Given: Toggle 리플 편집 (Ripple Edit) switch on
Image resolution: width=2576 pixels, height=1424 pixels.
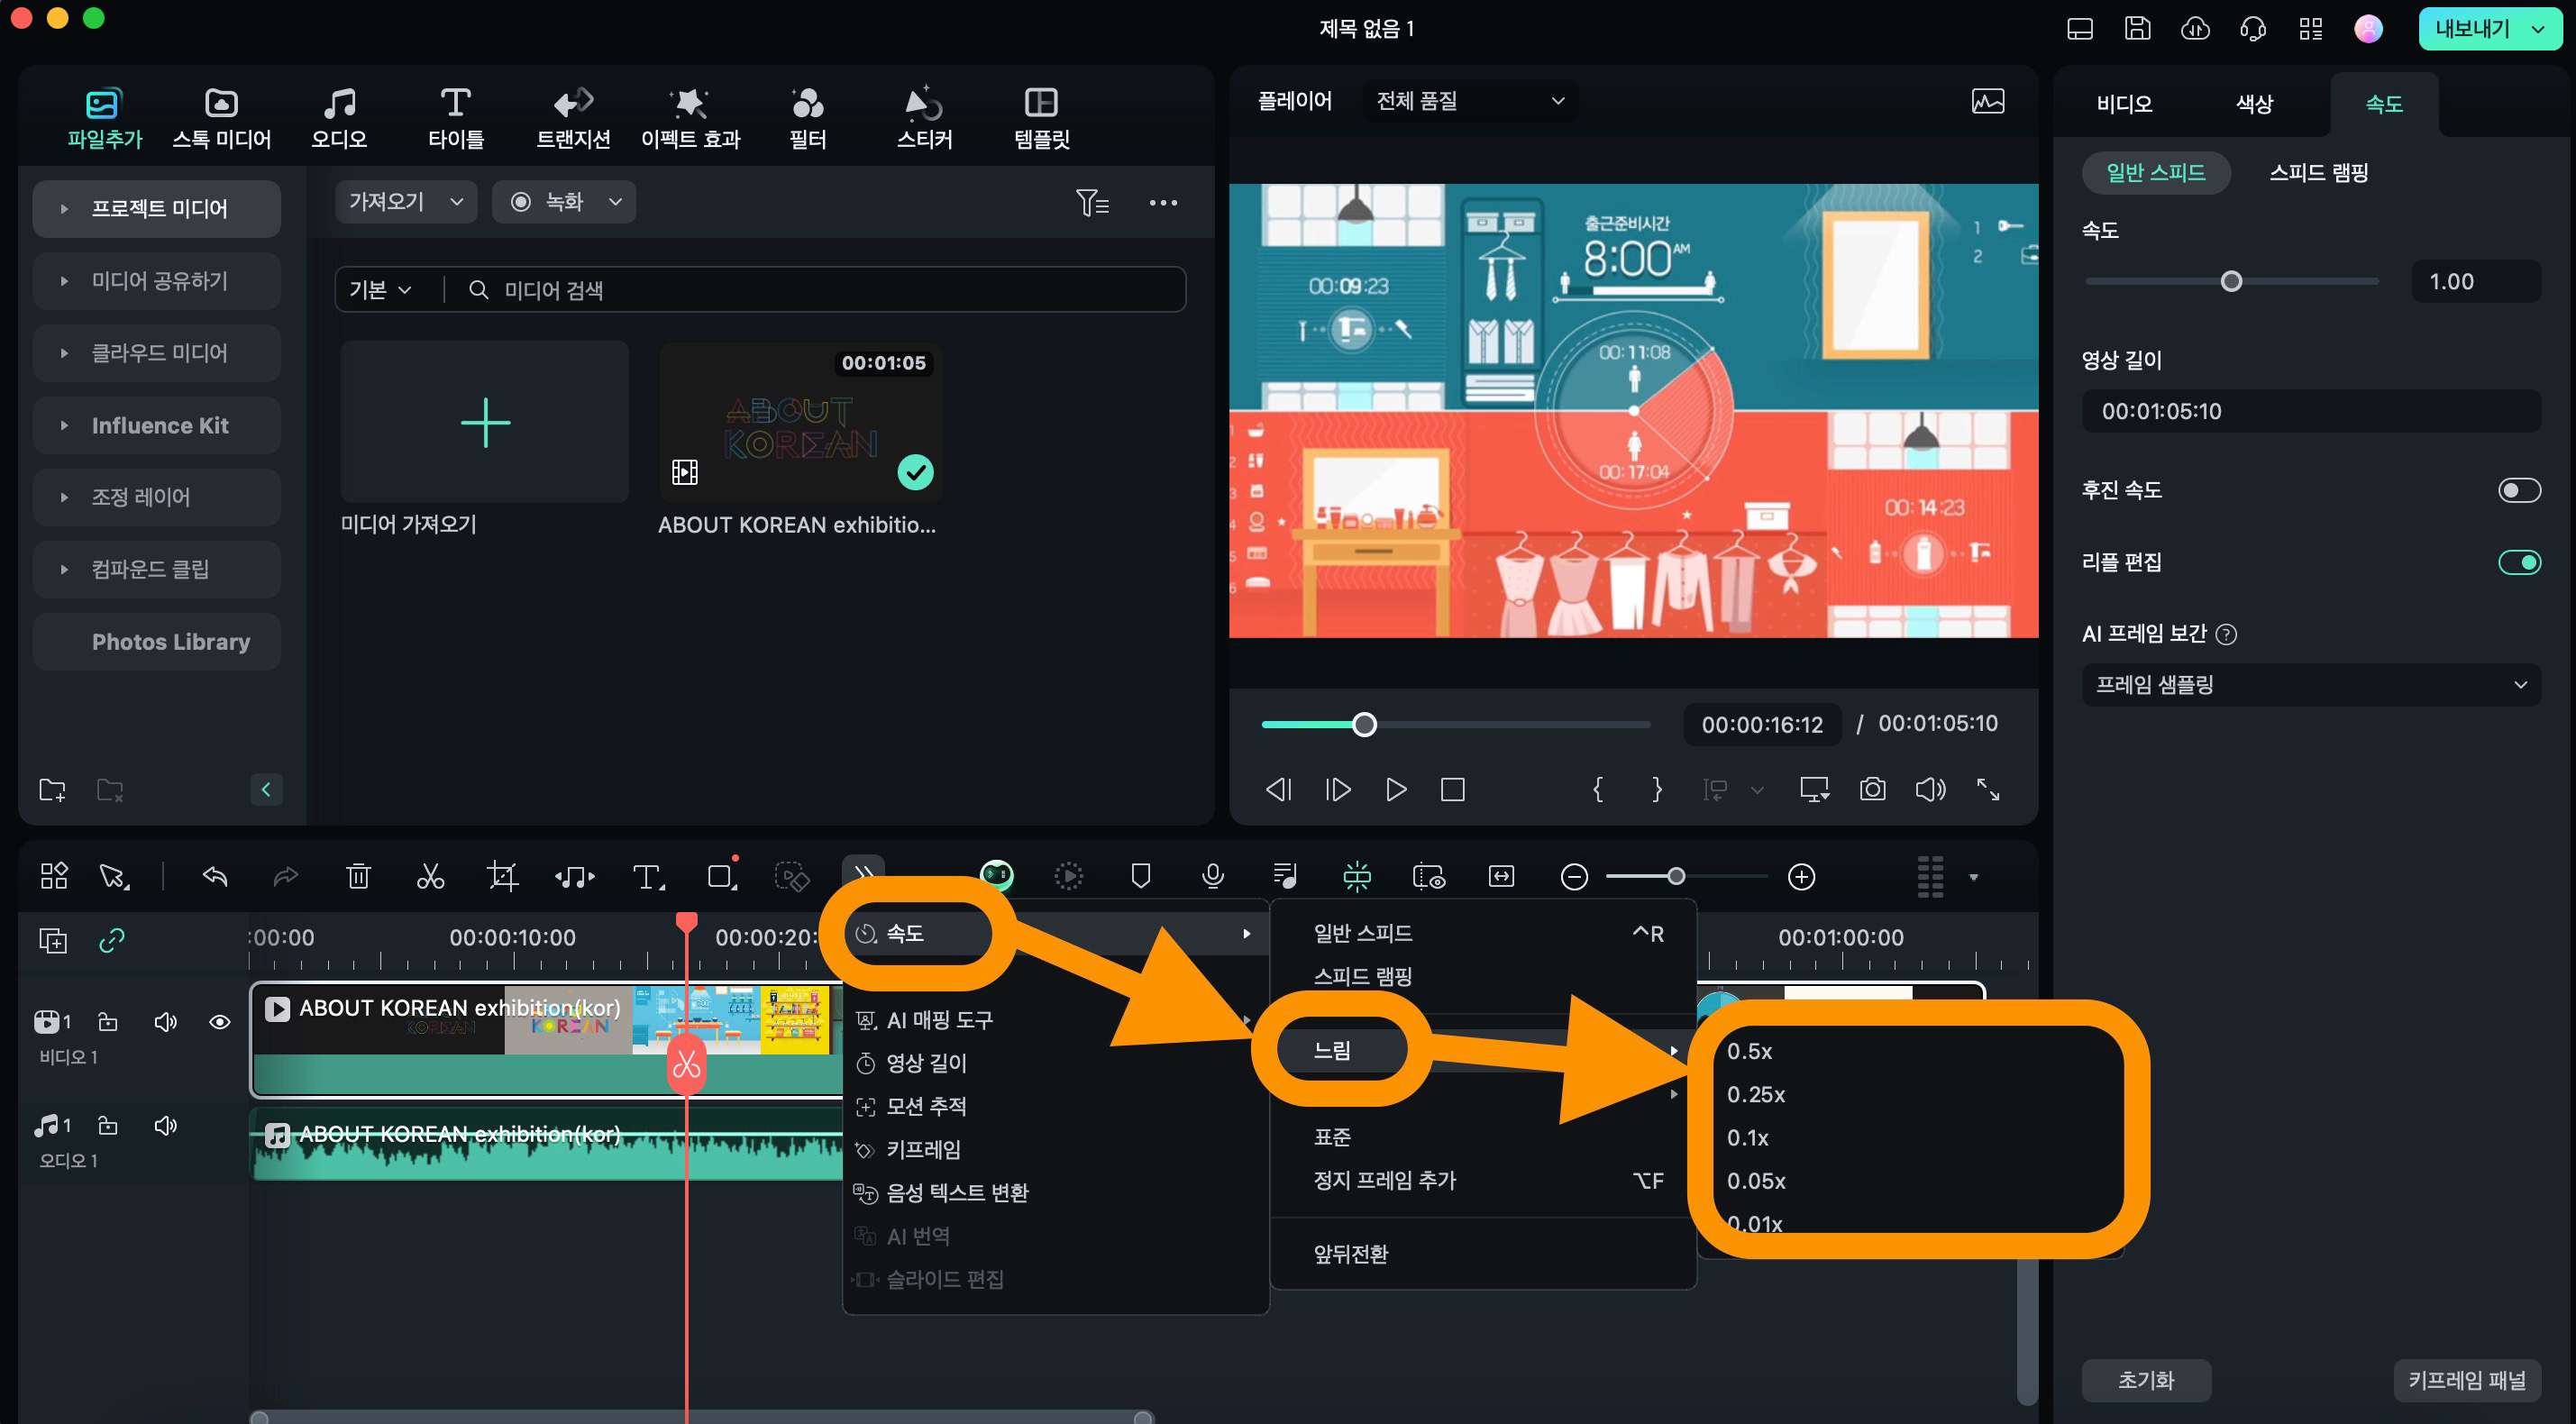Looking at the screenshot, I should [x=2520, y=561].
